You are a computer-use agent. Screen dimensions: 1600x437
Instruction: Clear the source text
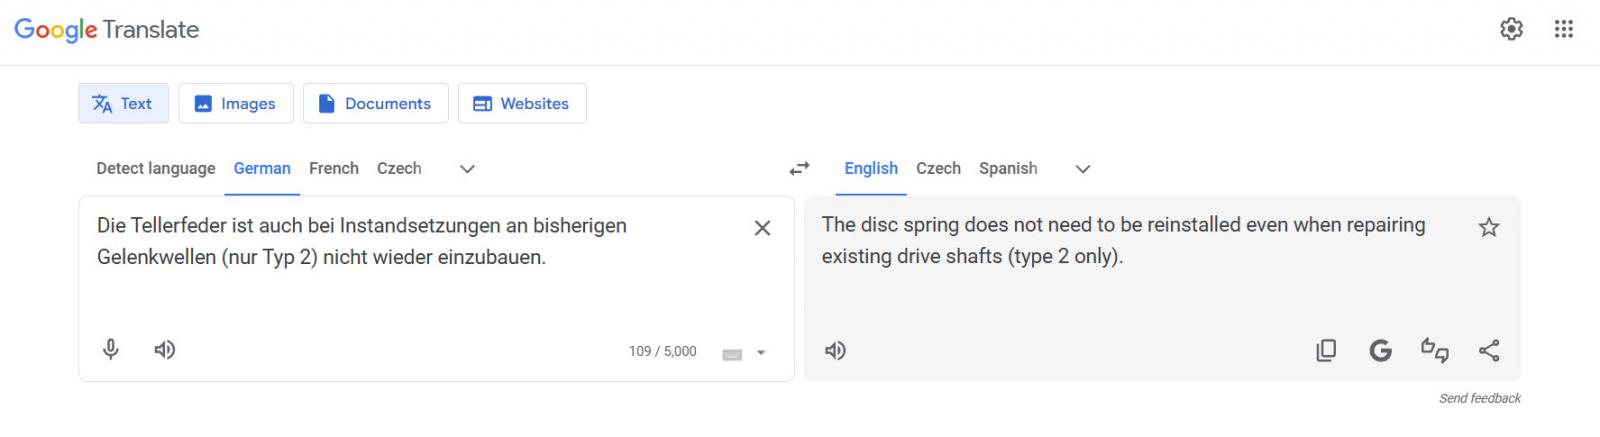(762, 228)
